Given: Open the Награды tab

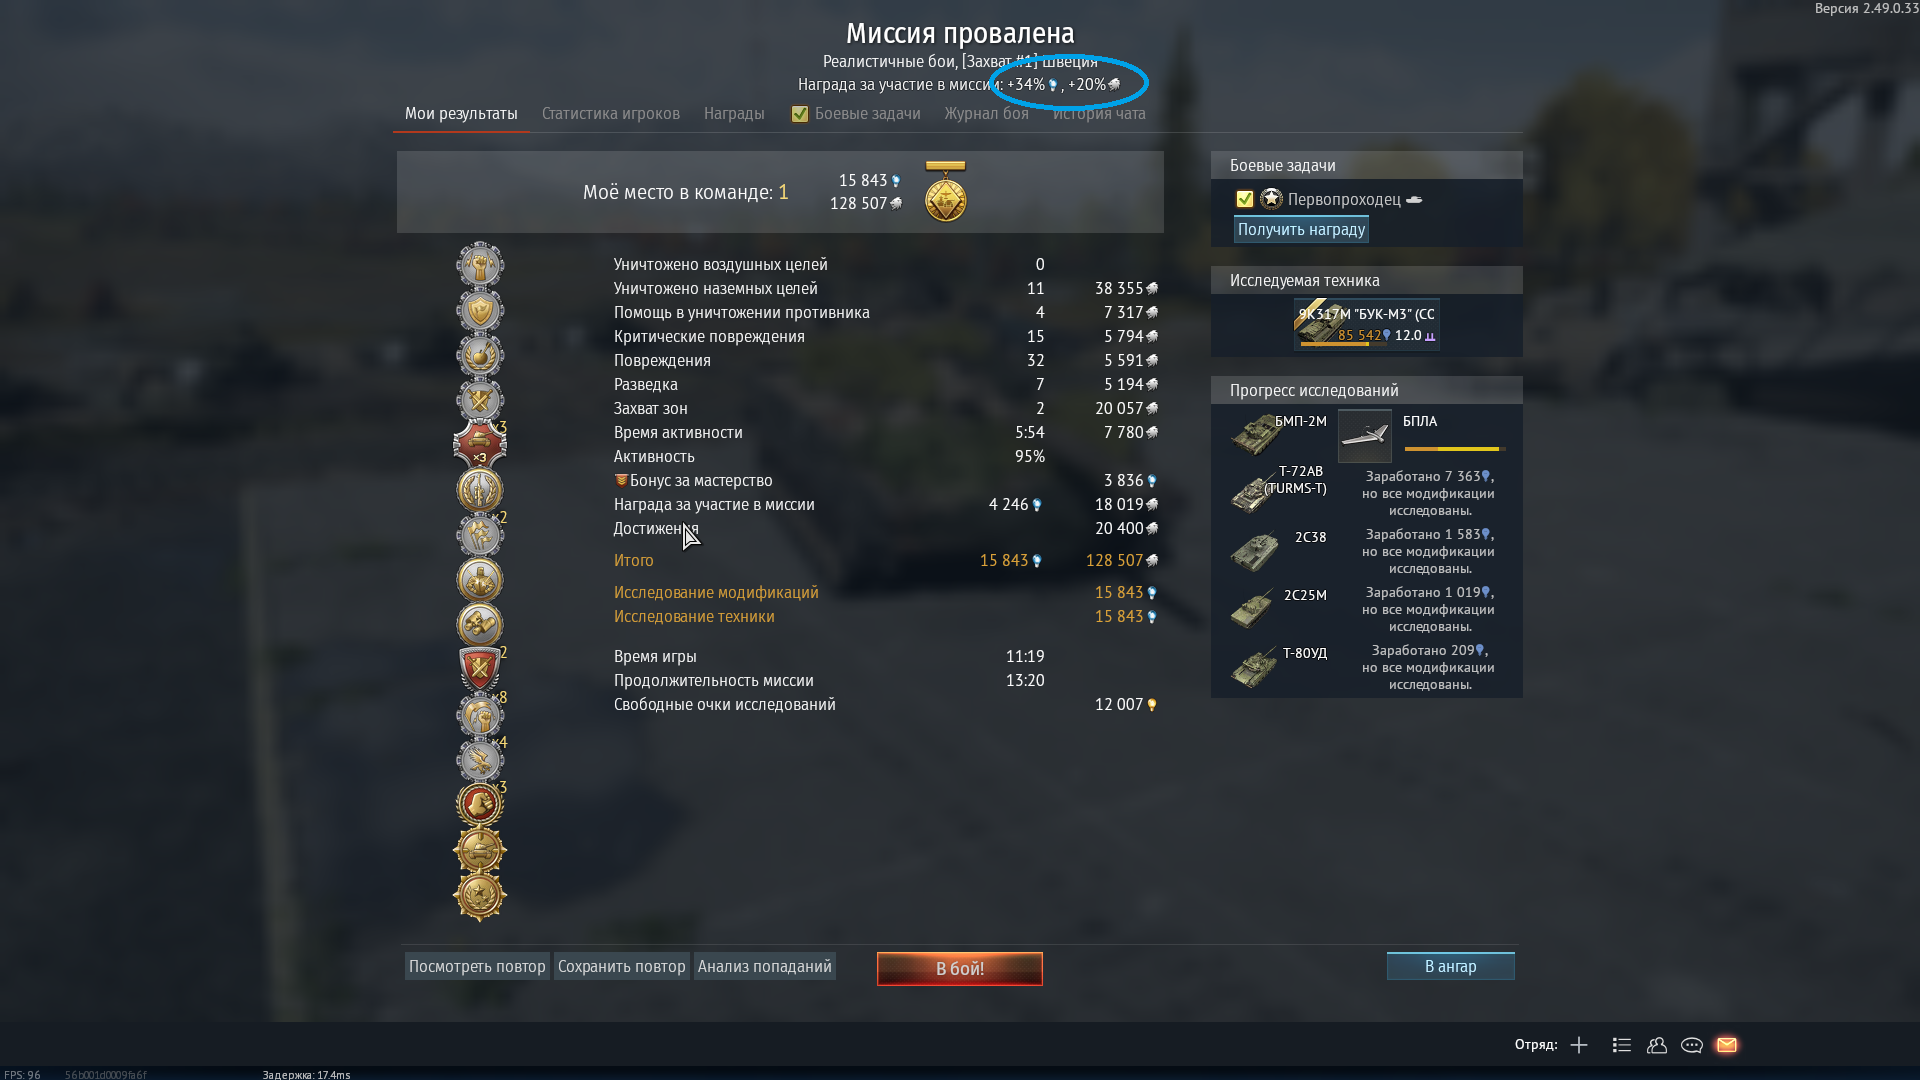Looking at the screenshot, I should point(734,114).
